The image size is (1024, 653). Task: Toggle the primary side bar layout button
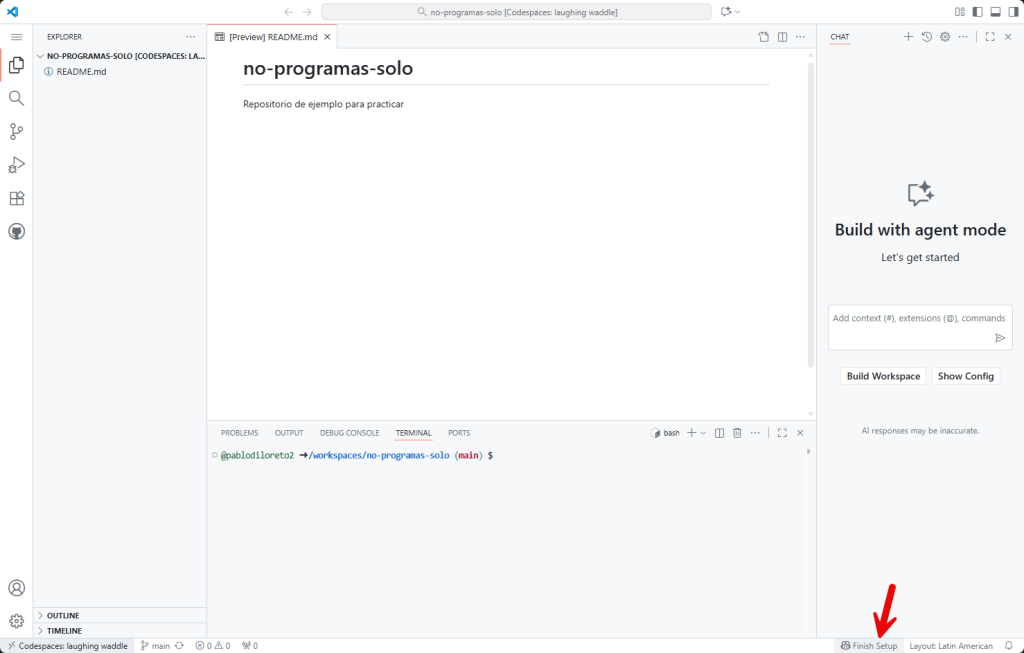pos(977,12)
